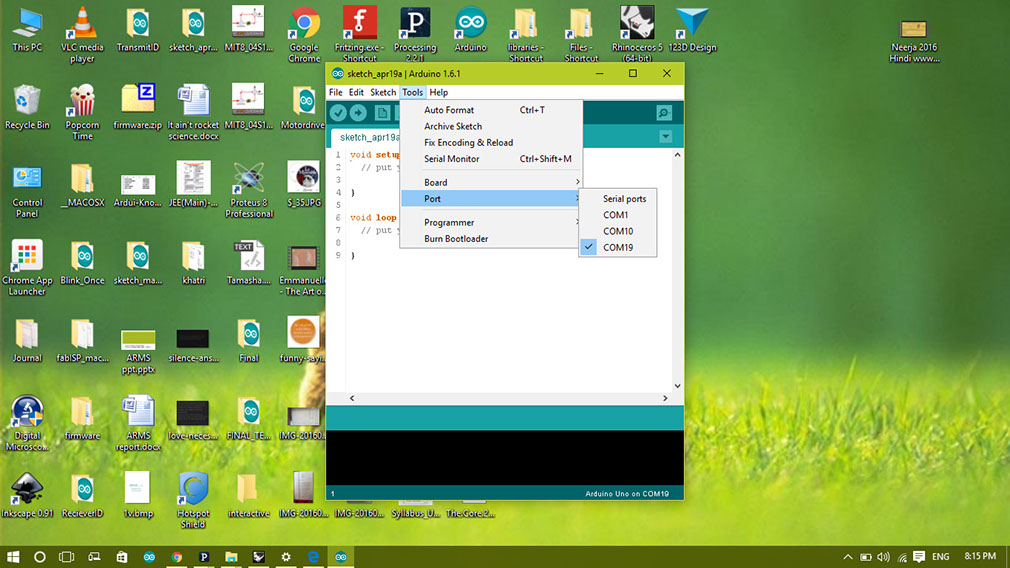Open Microsoft Edge from the taskbar
The height and width of the screenshot is (568, 1010).
(x=313, y=557)
